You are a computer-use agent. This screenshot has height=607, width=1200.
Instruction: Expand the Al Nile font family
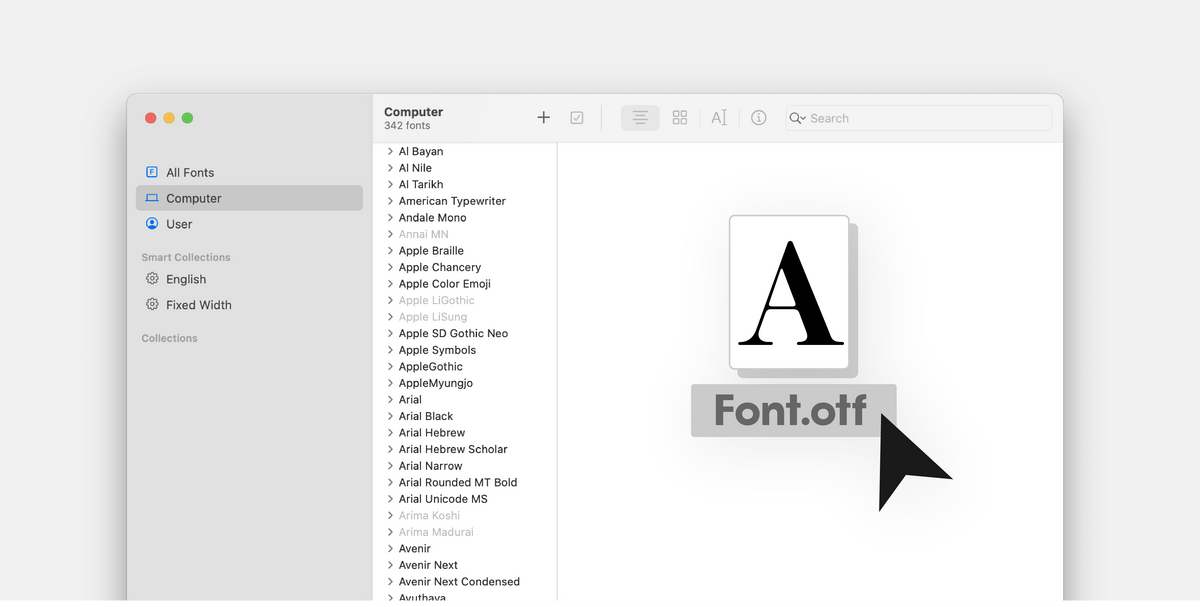(x=390, y=168)
